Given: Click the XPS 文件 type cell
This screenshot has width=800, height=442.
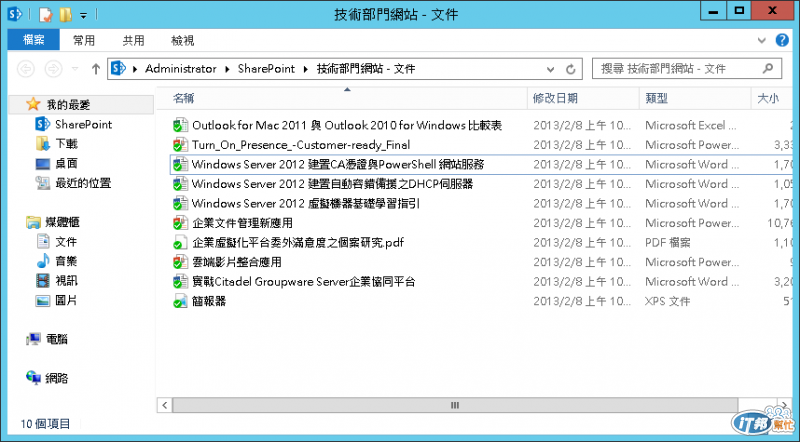Looking at the screenshot, I should pyautogui.click(x=667, y=301).
